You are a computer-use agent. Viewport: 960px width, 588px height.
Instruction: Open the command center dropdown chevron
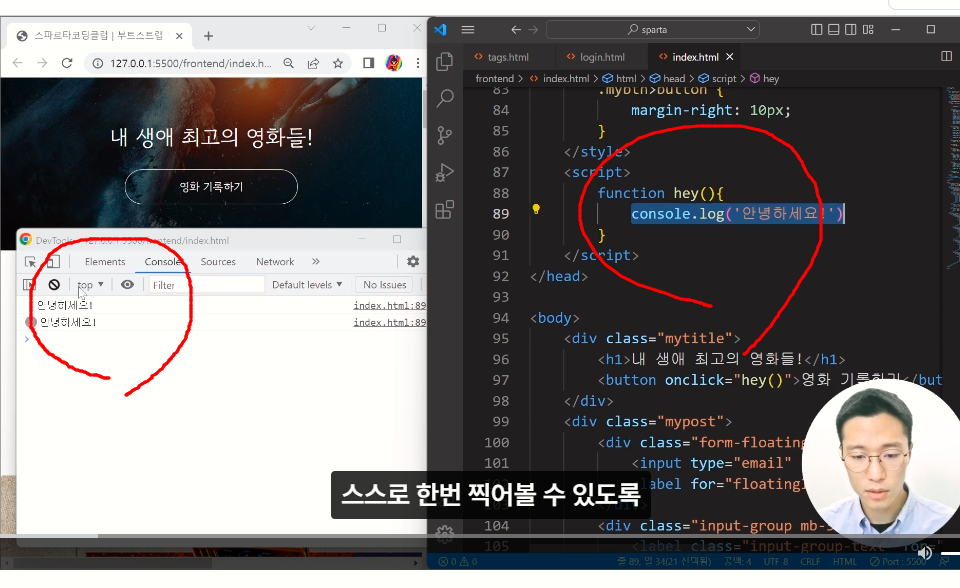click(751, 29)
